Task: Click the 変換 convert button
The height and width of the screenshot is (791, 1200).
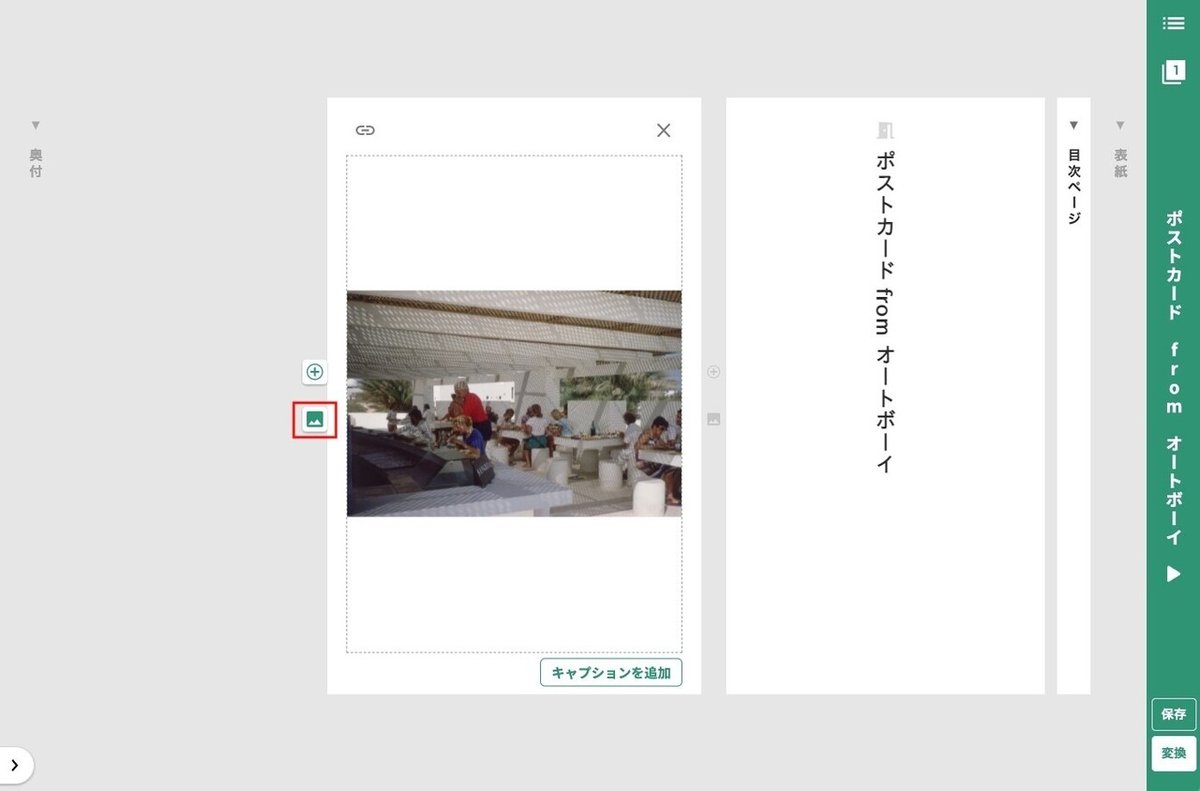Action: 1173,753
